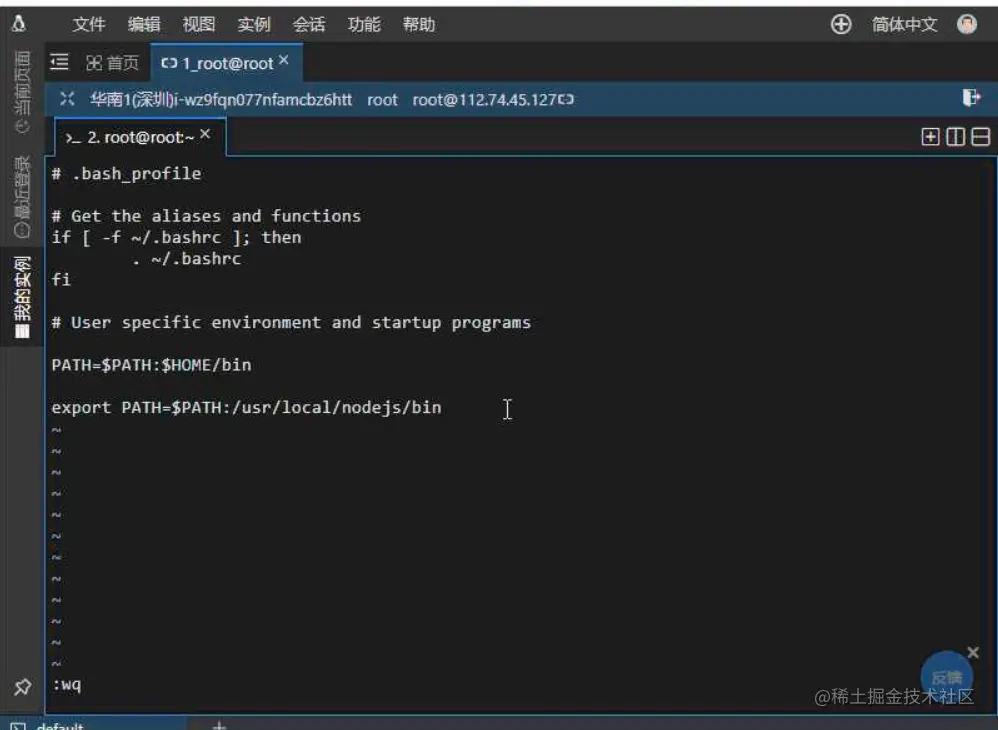Image resolution: width=998 pixels, height=730 pixels.
Task: Close the 1_root@root session tab
Action: (284, 60)
